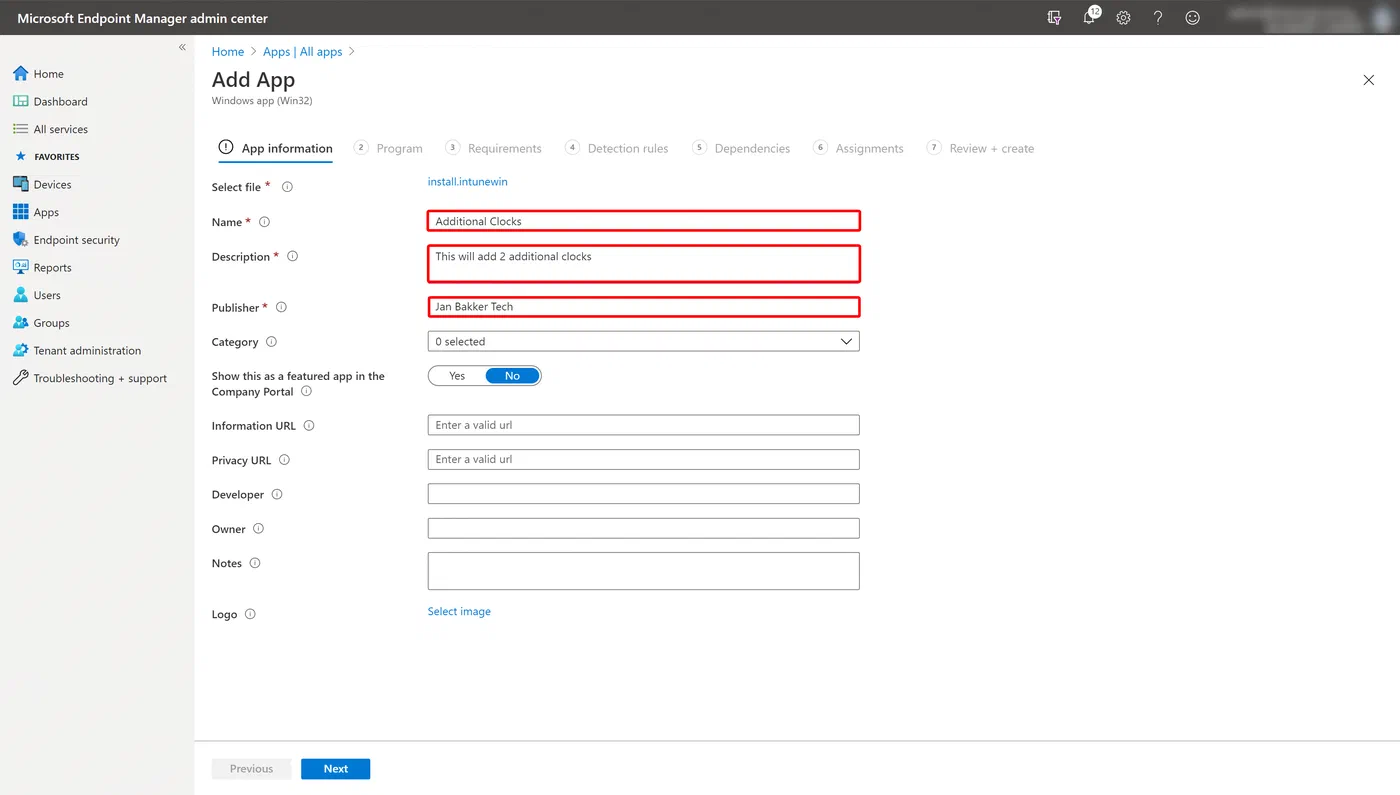Show info tooltip for Logo
This screenshot has height=795, width=1400.
[x=250, y=614]
